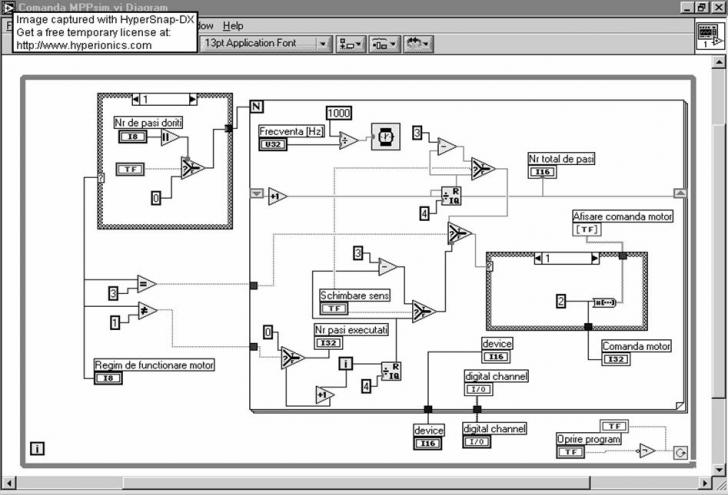Viewport: 728px width, 495px height.
Task: Click the Wait Until Next ms Multiple timer icon
Action: point(386,138)
